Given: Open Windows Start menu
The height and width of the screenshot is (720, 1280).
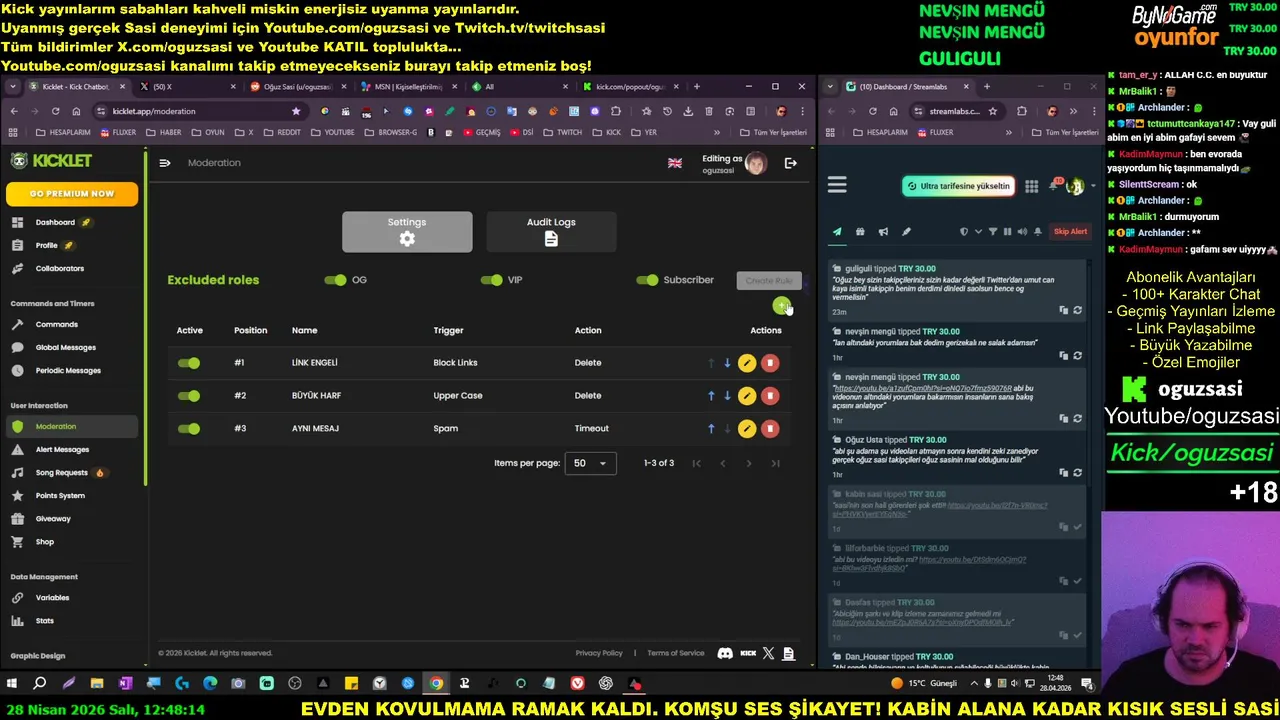Looking at the screenshot, I should pos(12,684).
